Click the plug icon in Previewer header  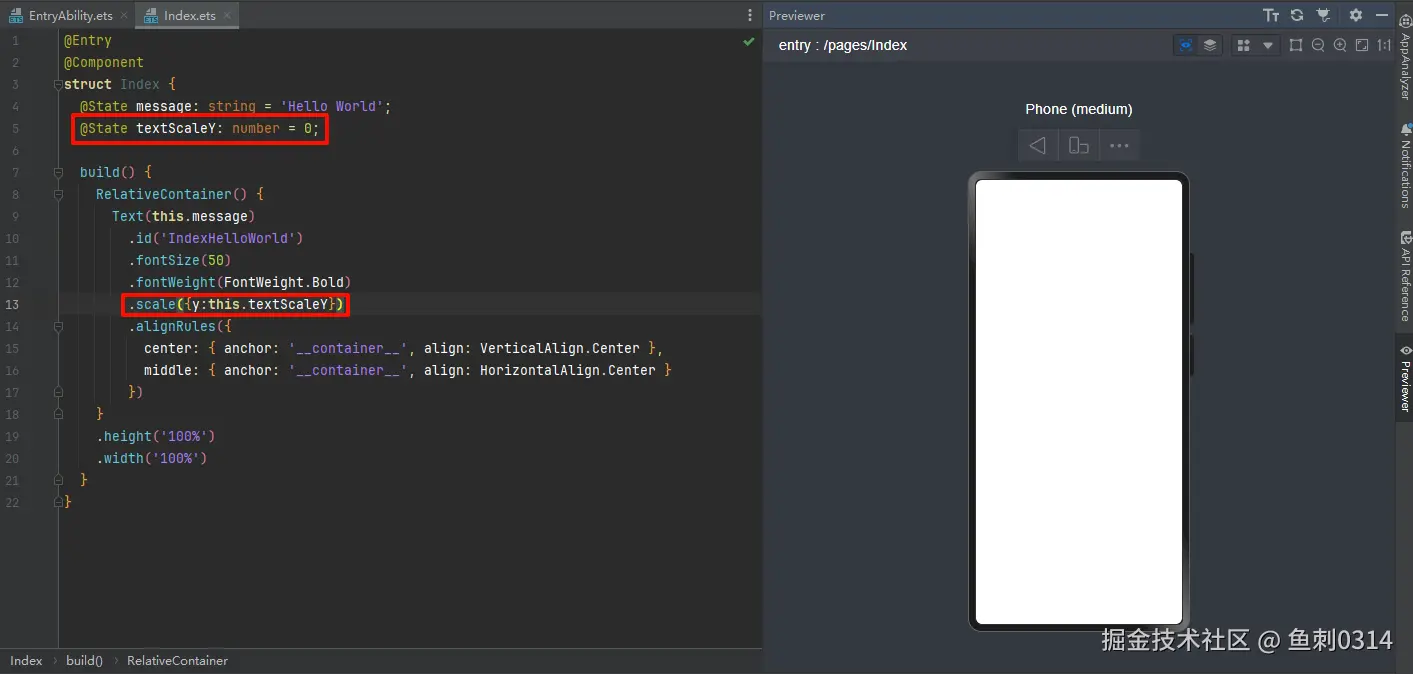pyautogui.click(x=1323, y=16)
